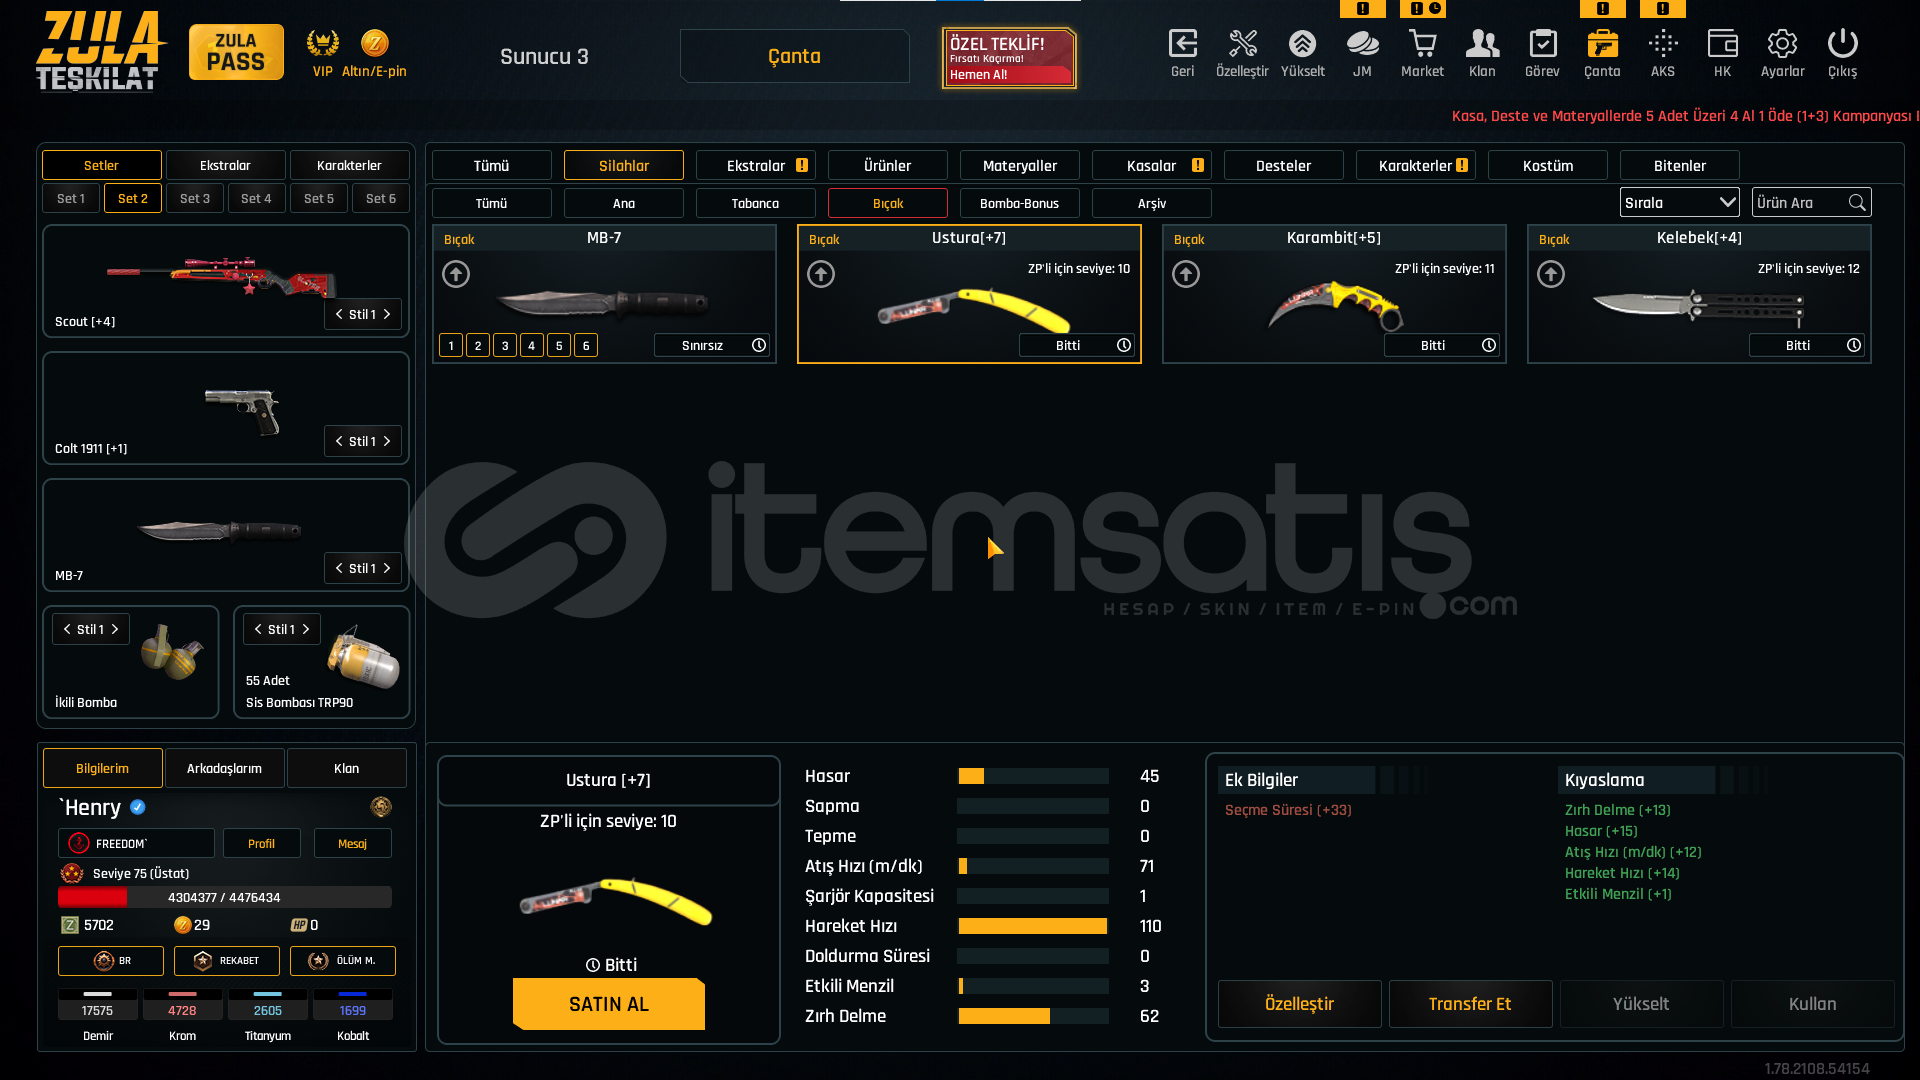Next style arrow for İkili Bomba
The width and height of the screenshot is (1920, 1080).
tap(115, 629)
